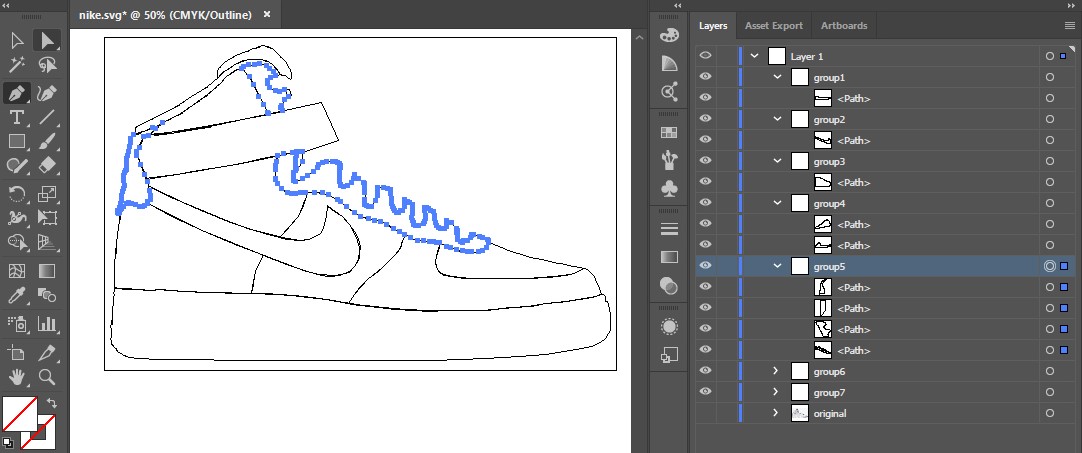Screen dimensions: 1082x453
Task: Select the Slice tool
Action: pyautogui.click(x=47, y=352)
